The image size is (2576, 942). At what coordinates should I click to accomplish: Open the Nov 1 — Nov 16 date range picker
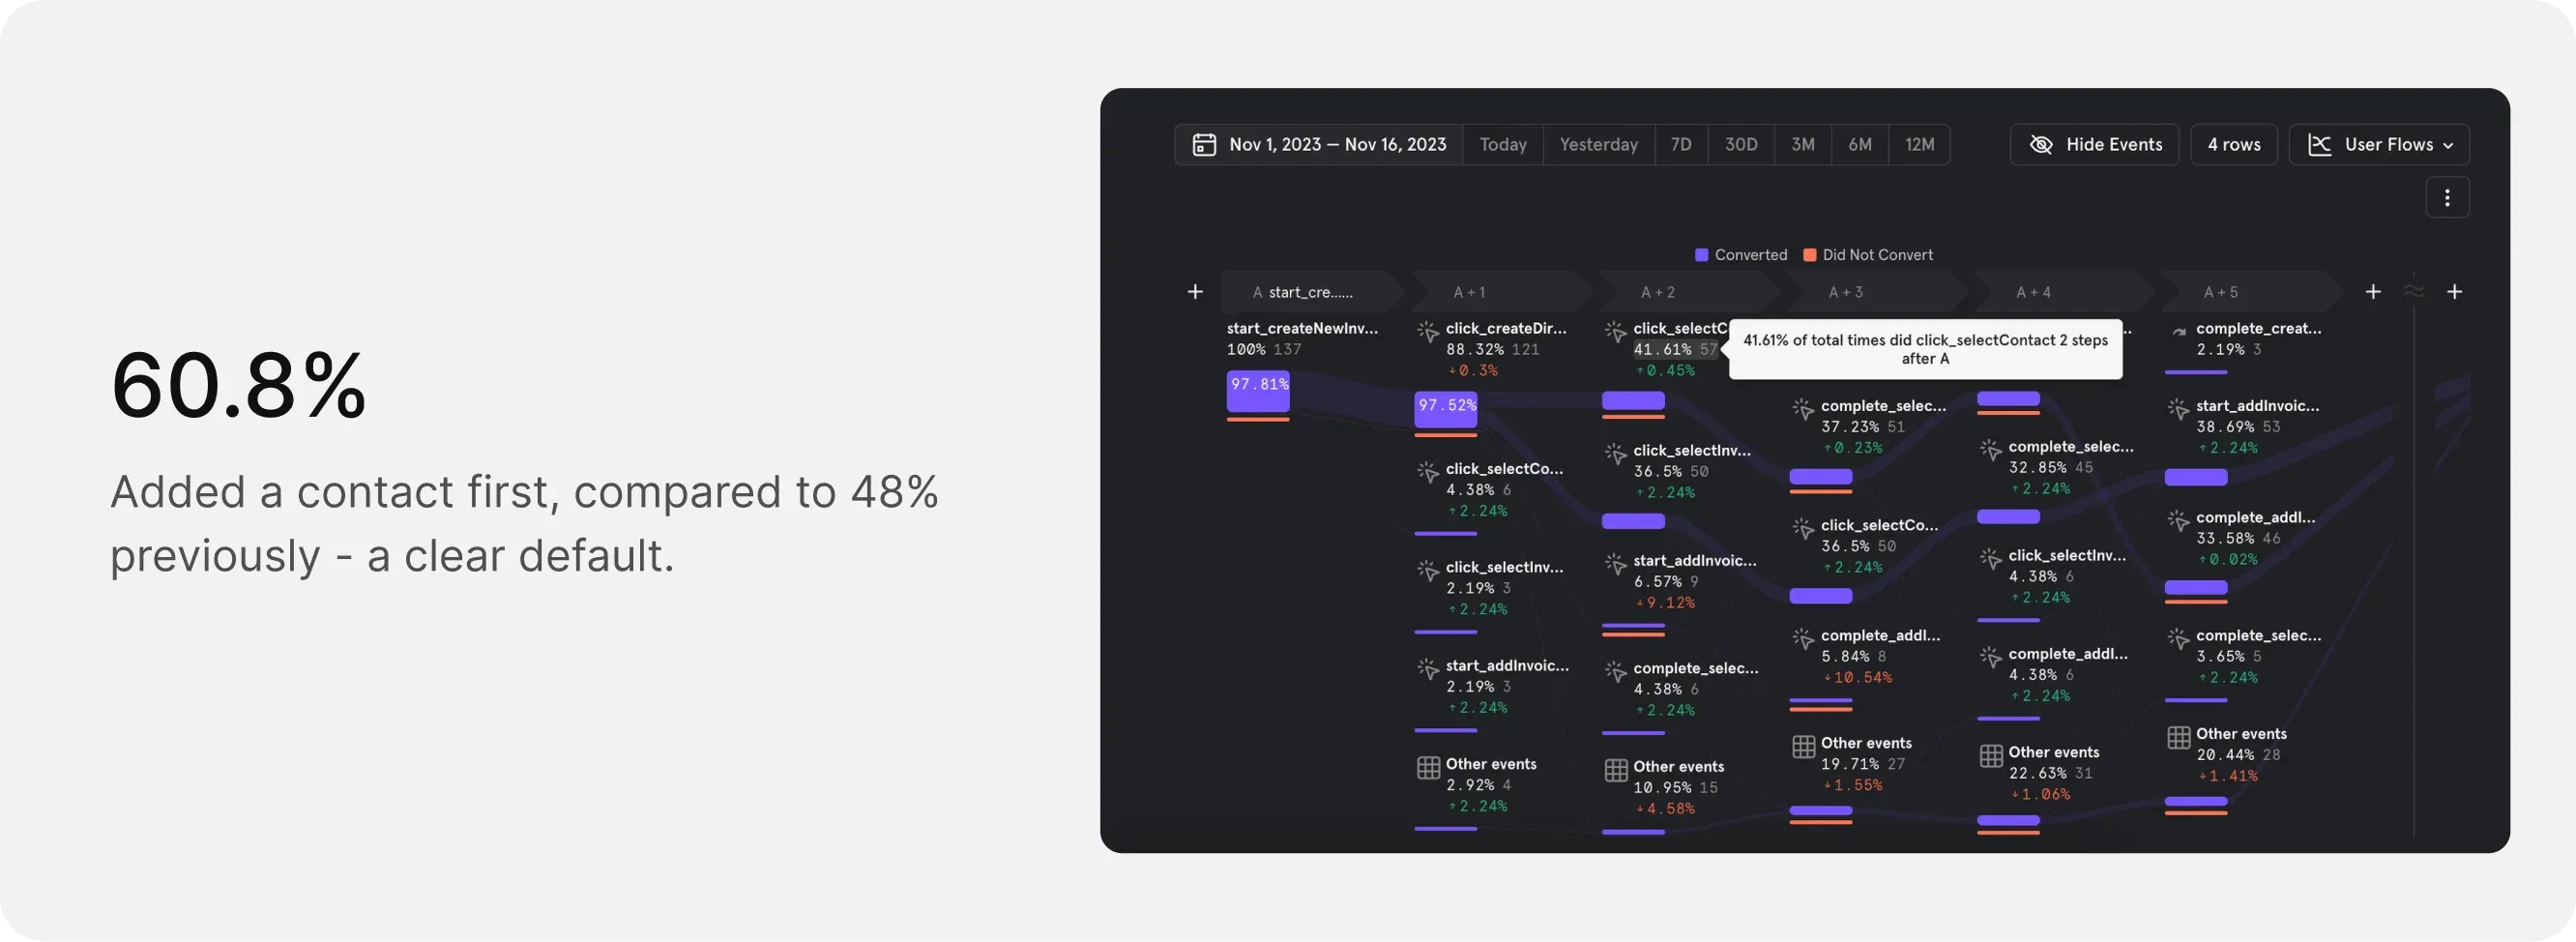pyautogui.click(x=1337, y=143)
